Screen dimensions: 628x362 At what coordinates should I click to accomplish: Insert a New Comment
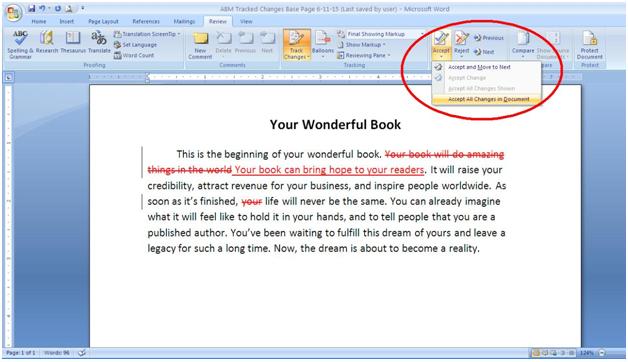200,45
